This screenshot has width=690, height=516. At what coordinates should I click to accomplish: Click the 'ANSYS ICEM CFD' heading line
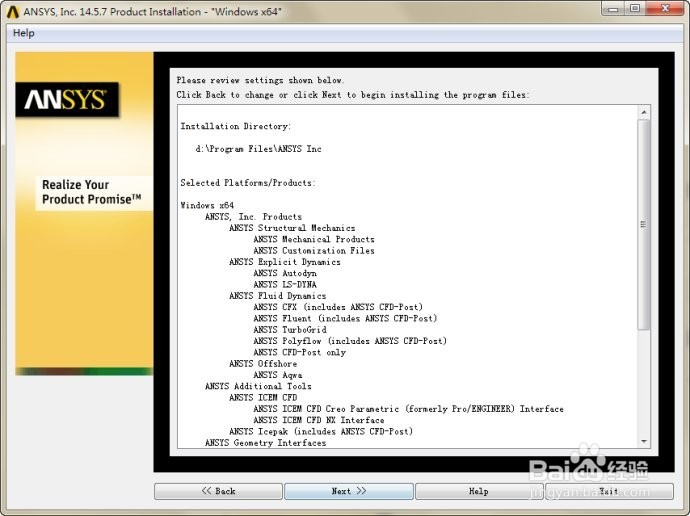point(263,397)
